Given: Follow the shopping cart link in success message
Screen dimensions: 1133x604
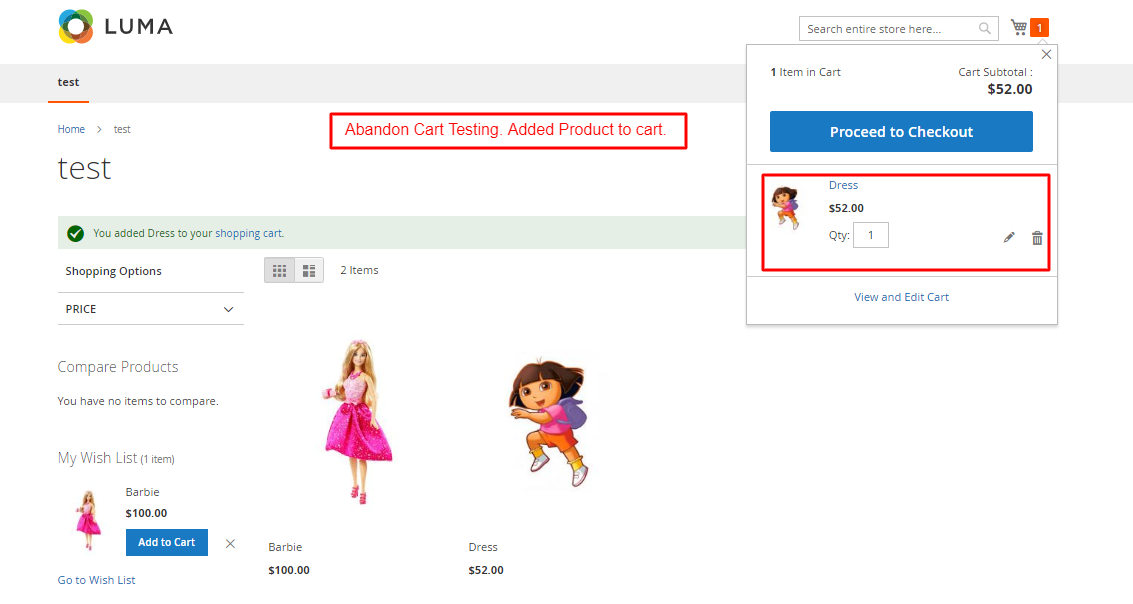Looking at the screenshot, I should pos(249,233).
